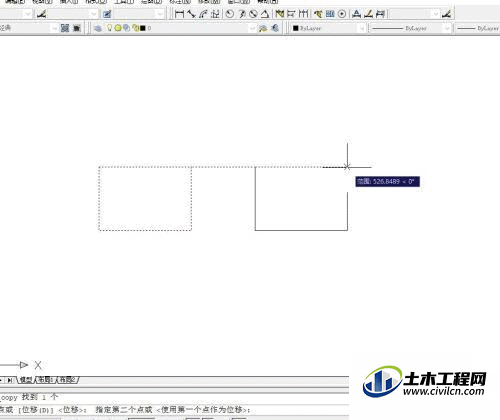This screenshot has height=420, width=500.
Task: Select the Linear dimension tool
Action: click(x=179, y=14)
